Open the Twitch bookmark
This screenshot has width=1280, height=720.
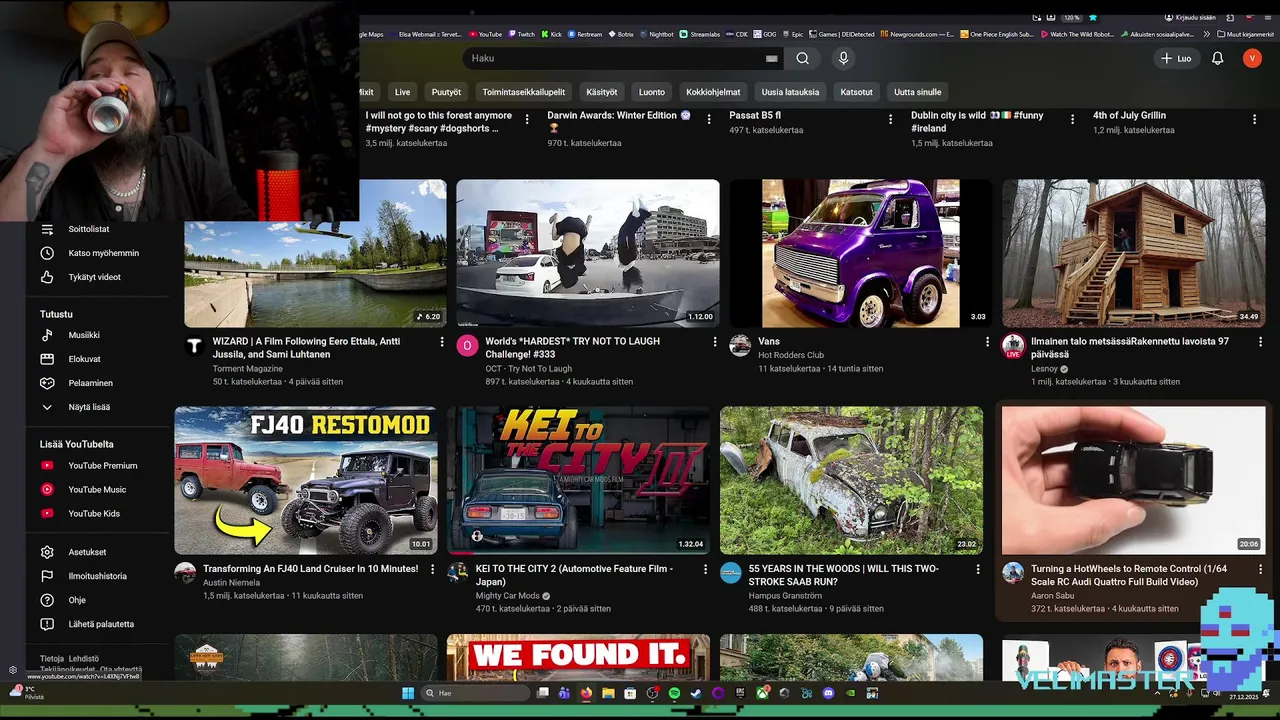(x=521, y=34)
